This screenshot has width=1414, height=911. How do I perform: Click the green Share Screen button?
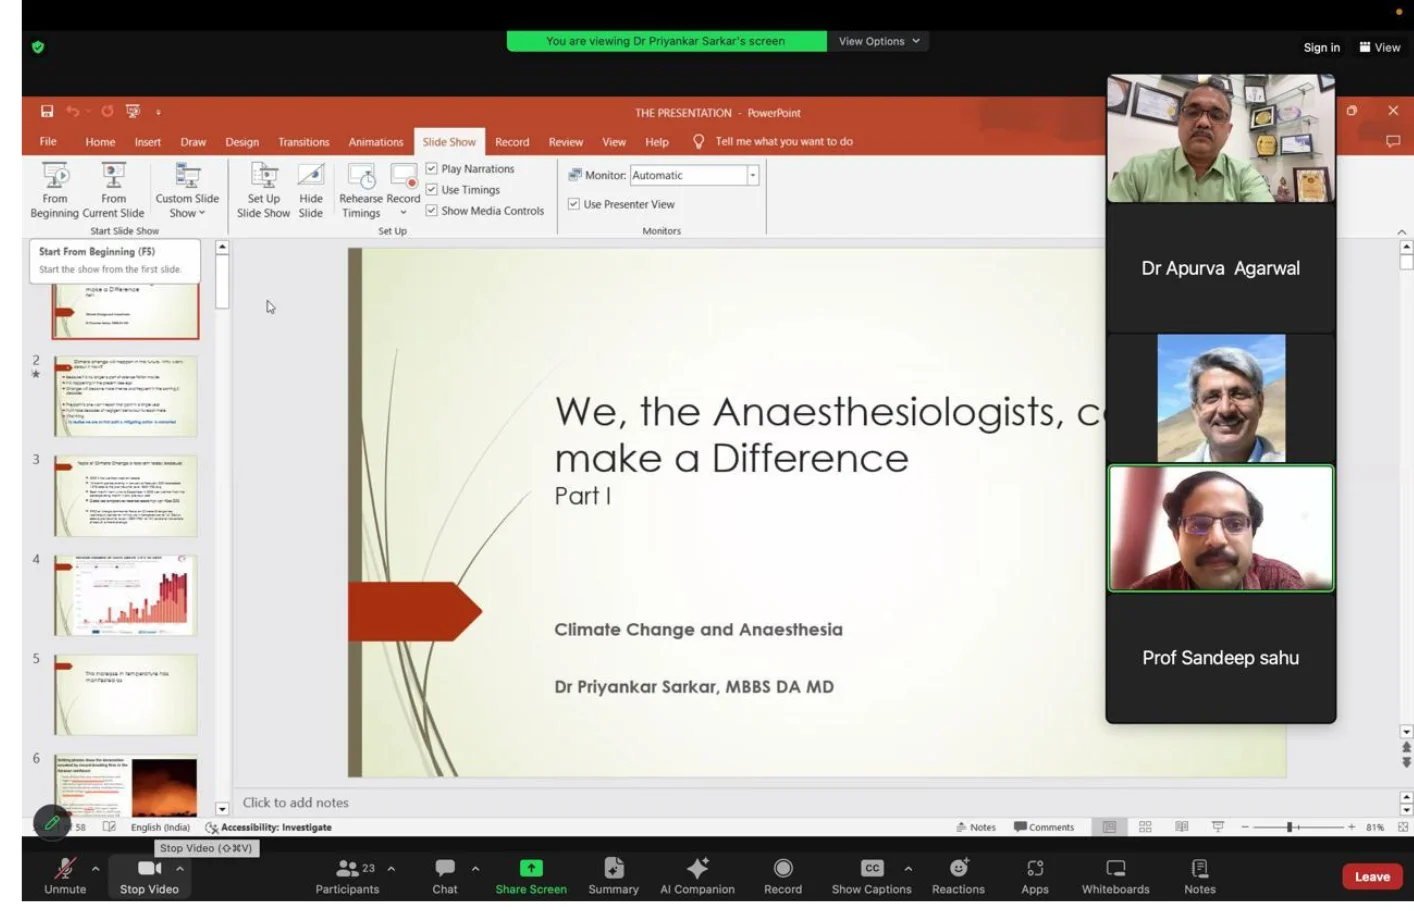coord(531,875)
